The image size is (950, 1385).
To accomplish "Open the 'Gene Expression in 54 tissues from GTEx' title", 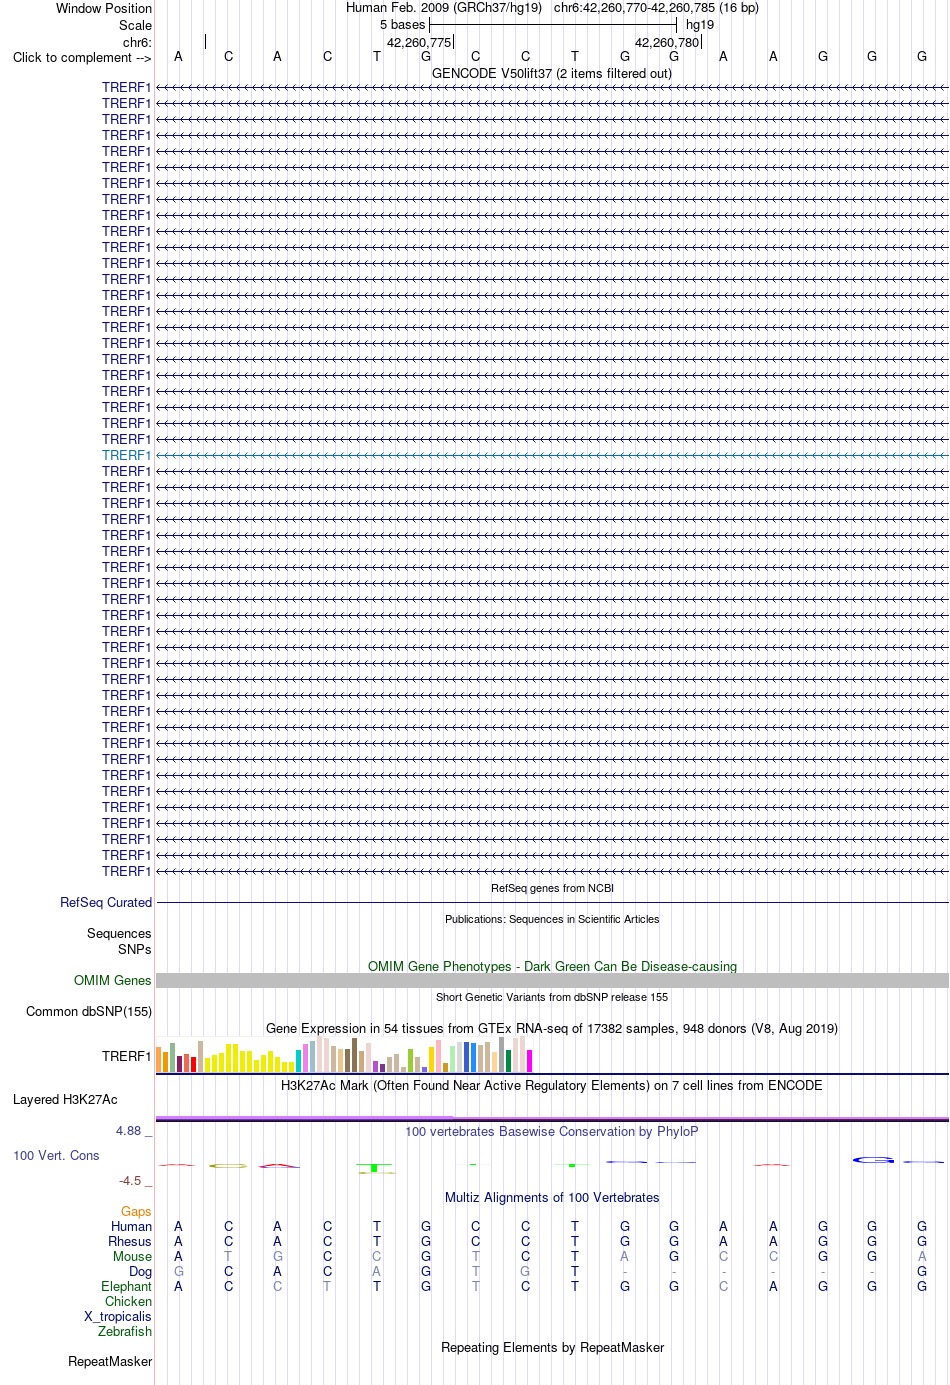I will tap(552, 1028).
